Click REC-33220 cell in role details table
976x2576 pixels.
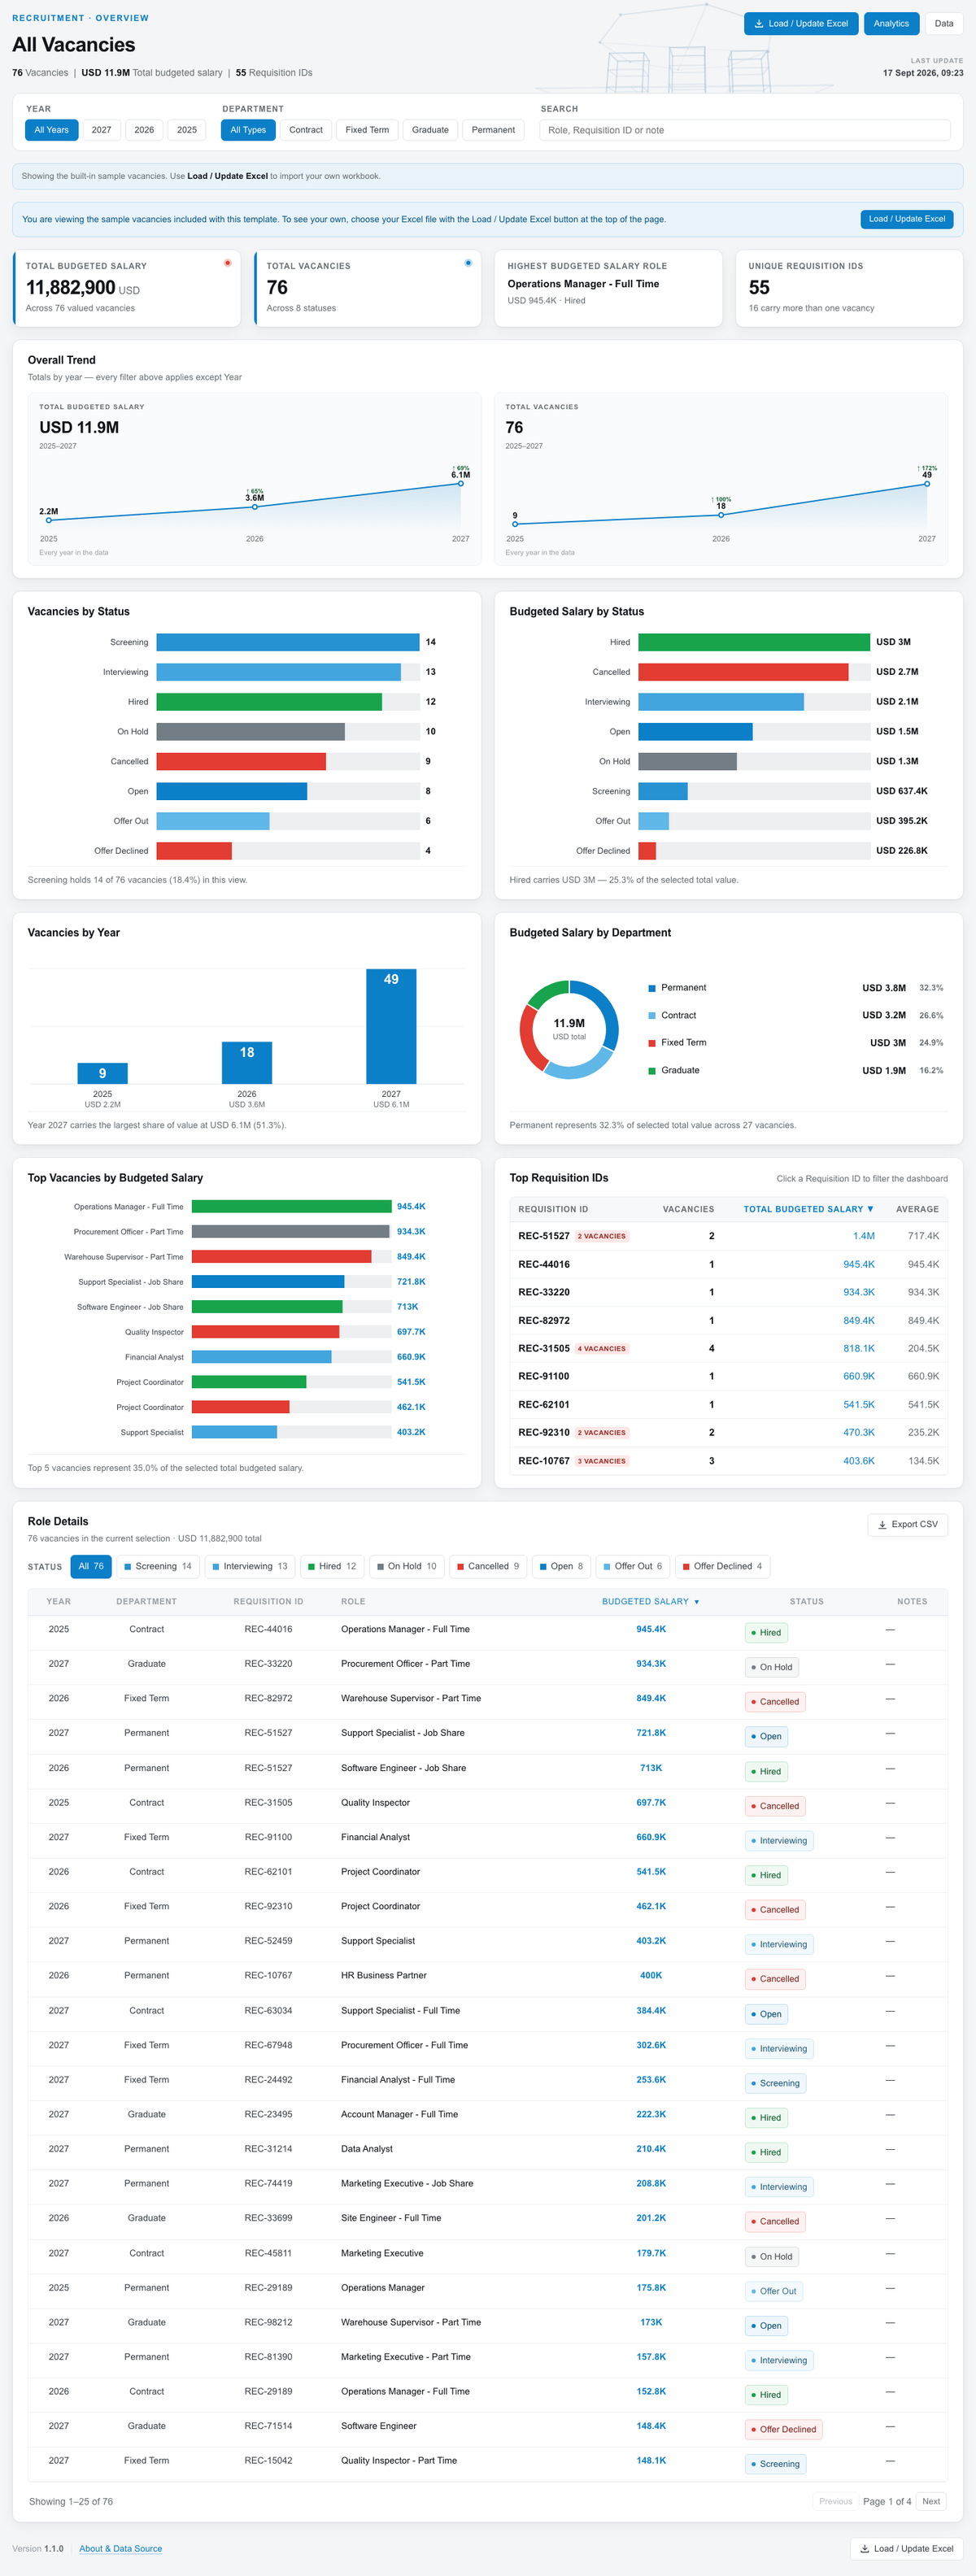(268, 1664)
